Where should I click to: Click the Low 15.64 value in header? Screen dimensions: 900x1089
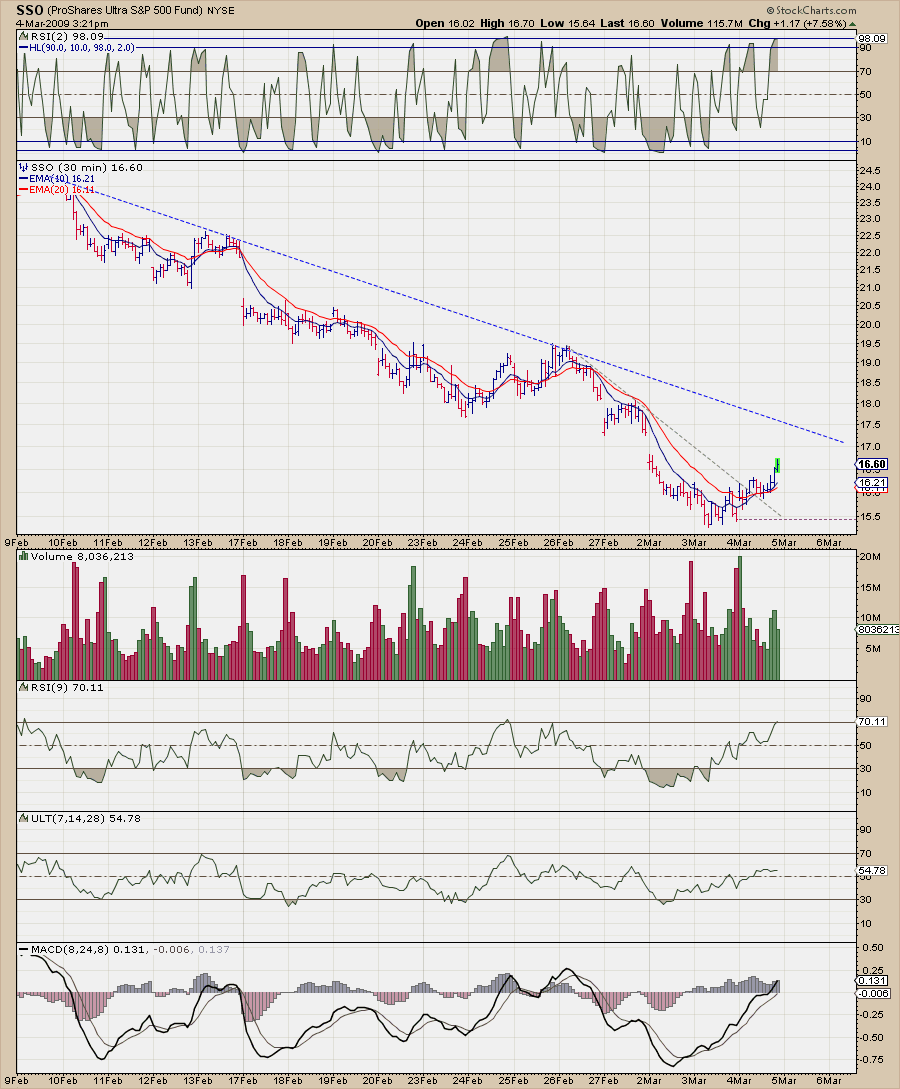[x=567, y=23]
